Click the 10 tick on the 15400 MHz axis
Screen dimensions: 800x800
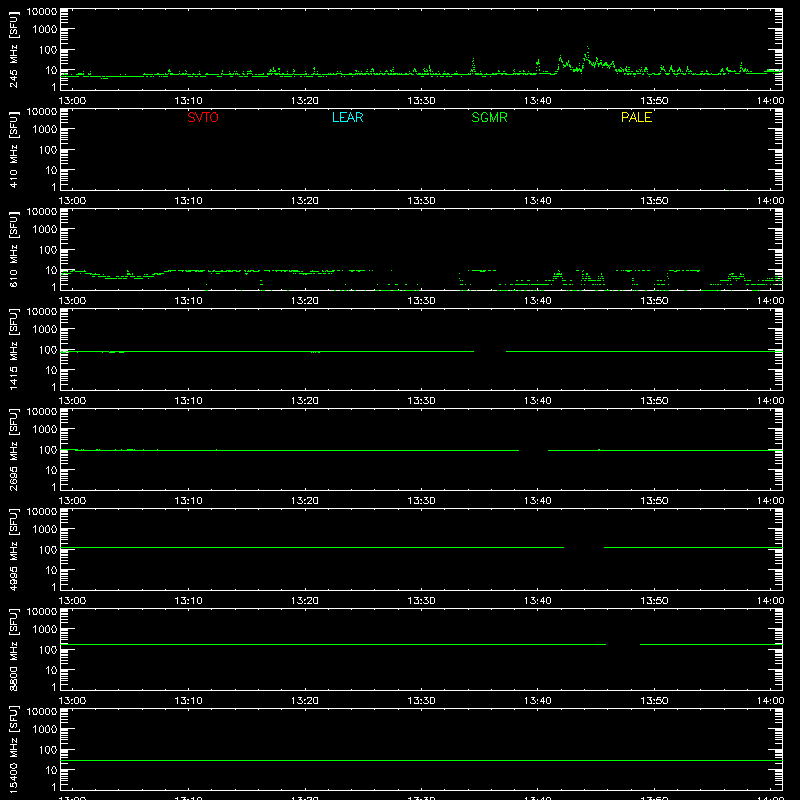click(x=51, y=770)
